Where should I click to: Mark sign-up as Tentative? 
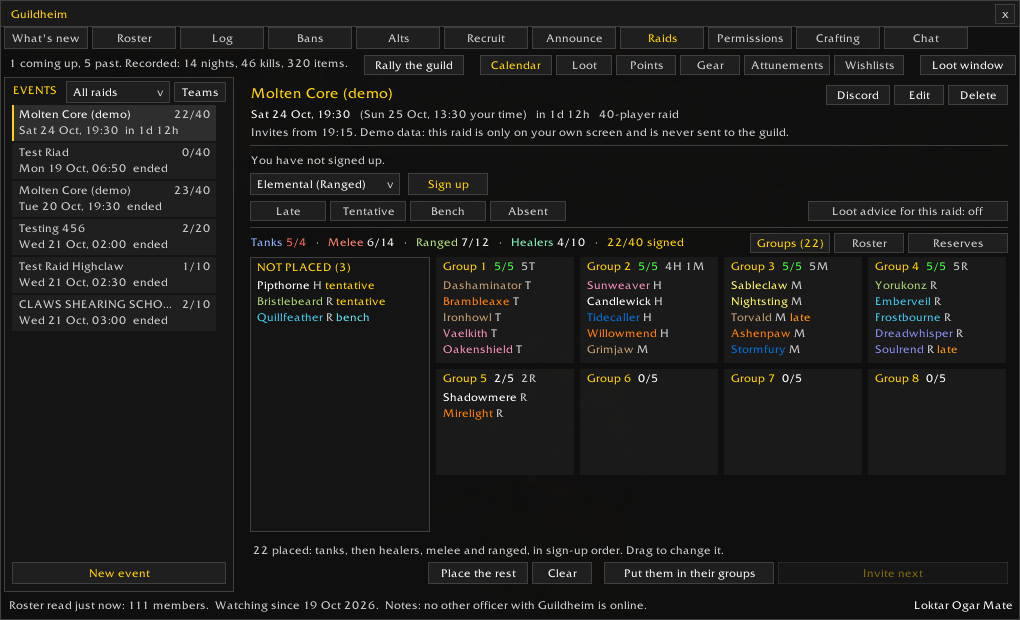368,211
